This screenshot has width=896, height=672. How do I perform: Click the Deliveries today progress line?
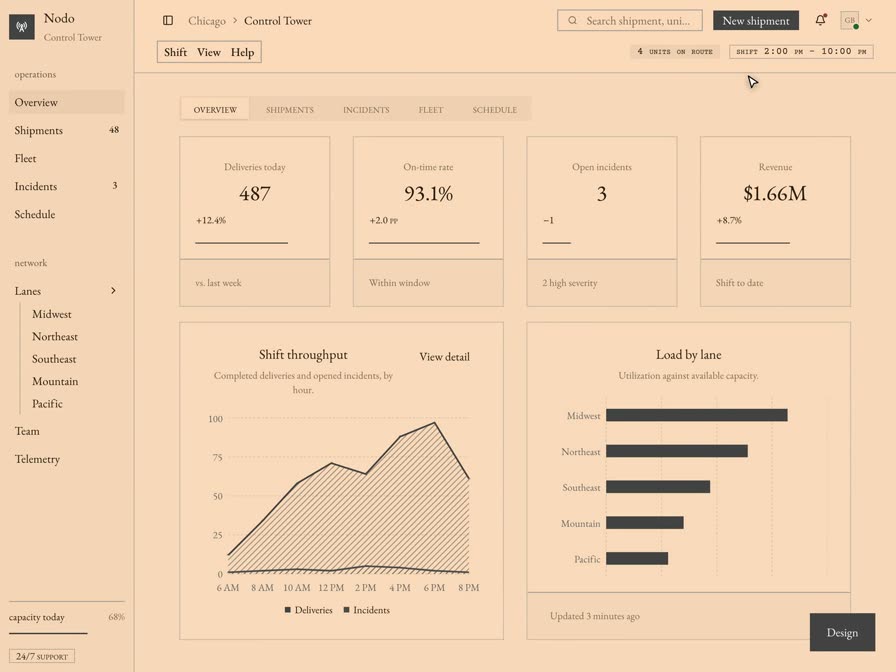click(241, 243)
